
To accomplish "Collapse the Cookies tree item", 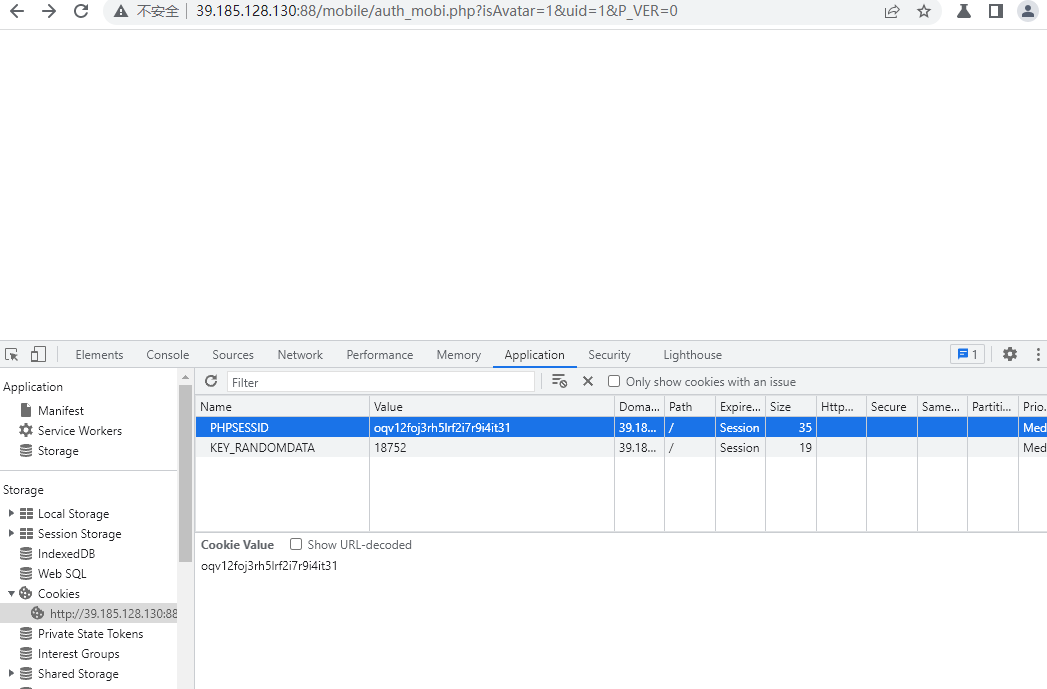I will click(x=12, y=593).
